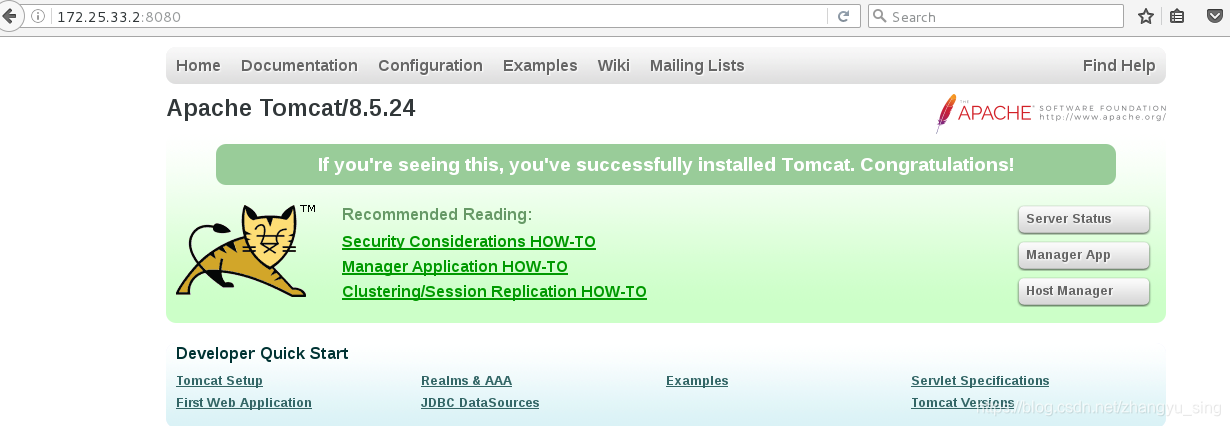
Task: Click the Apache Software Foundation logo
Action: click(1050, 112)
